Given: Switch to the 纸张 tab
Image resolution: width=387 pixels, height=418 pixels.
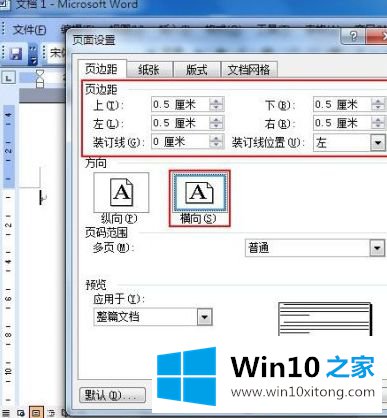Looking at the screenshot, I should click(149, 70).
